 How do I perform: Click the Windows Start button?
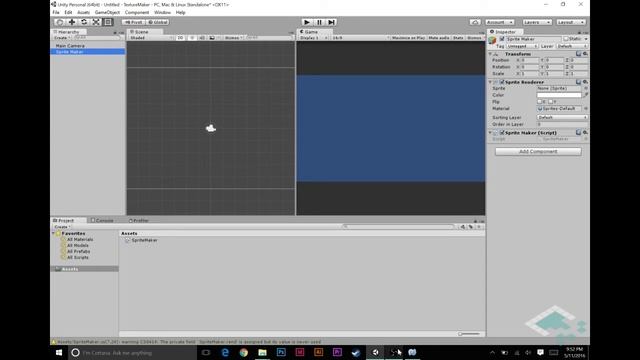point(59,352)
